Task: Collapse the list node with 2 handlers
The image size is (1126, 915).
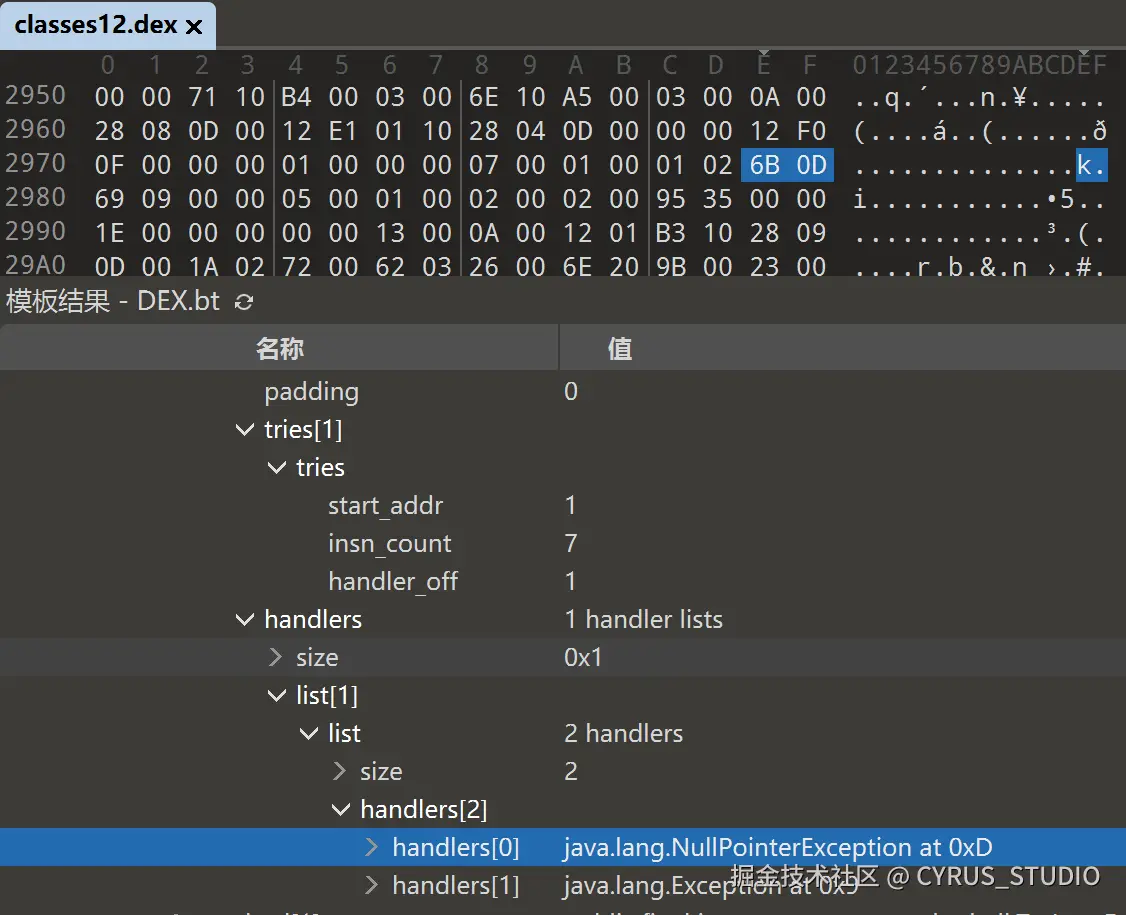Action: [309, 733]
